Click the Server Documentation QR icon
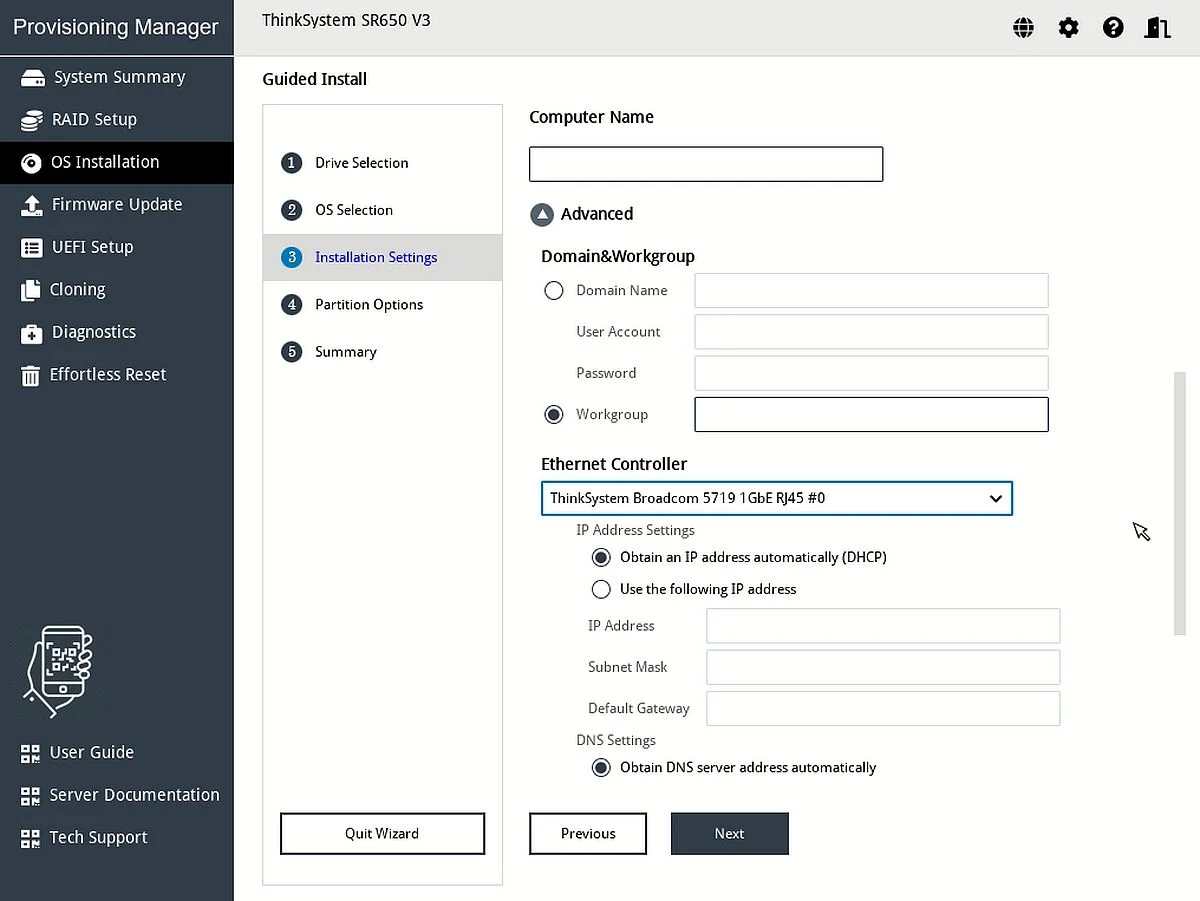Image resolution: width=1200 pixels, height=901 pixels. click(30, 796)
